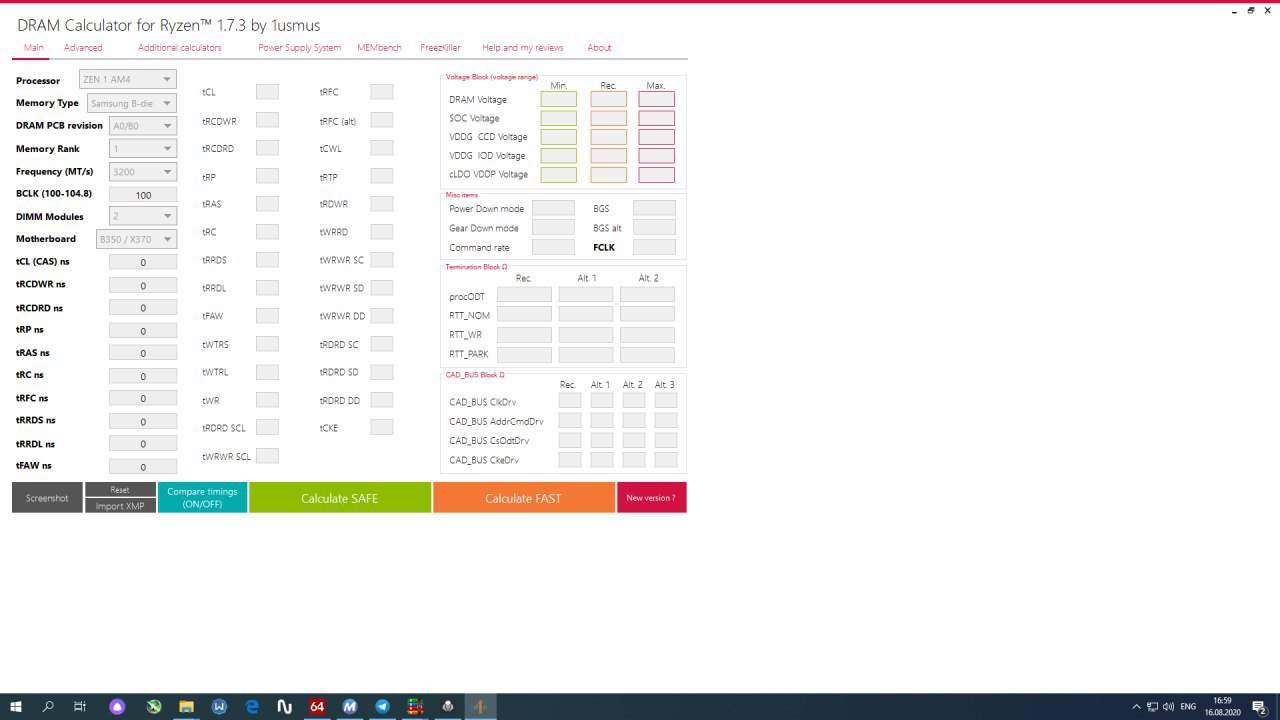Open File Explorer from the taskbar
The height and width of the screenshot is (720, 1280).
click(186, 706)
